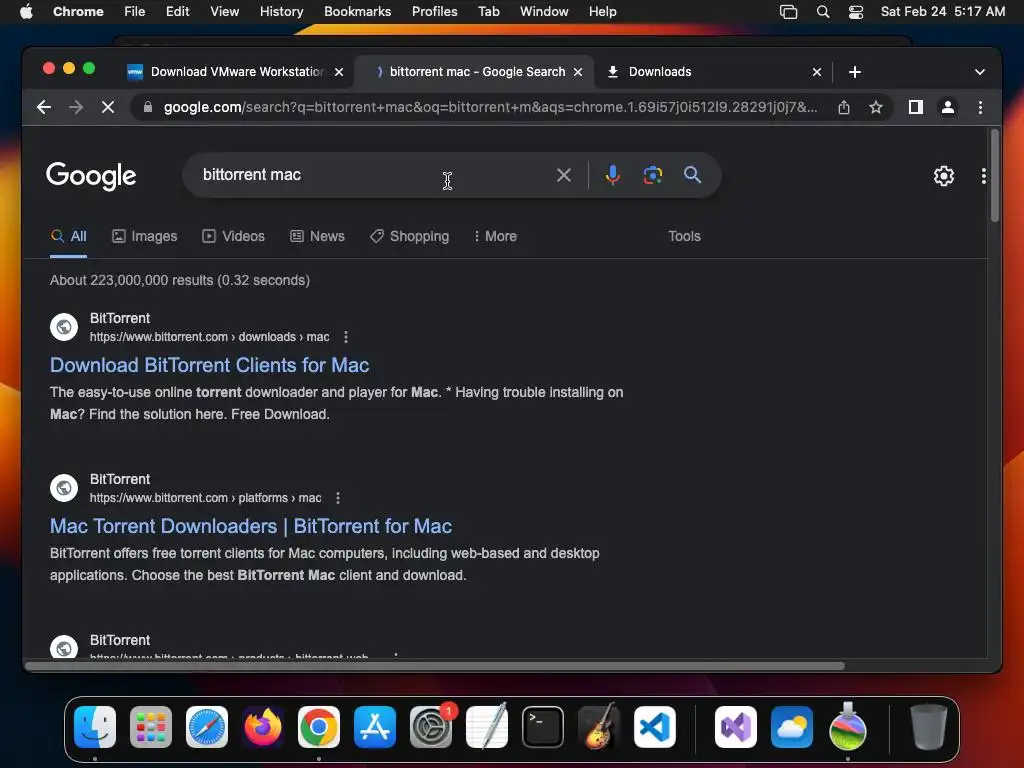Close the bittorrent mac Google Search tab
1024x768 pixels.
pyautogui.click(x=577, y=72)
